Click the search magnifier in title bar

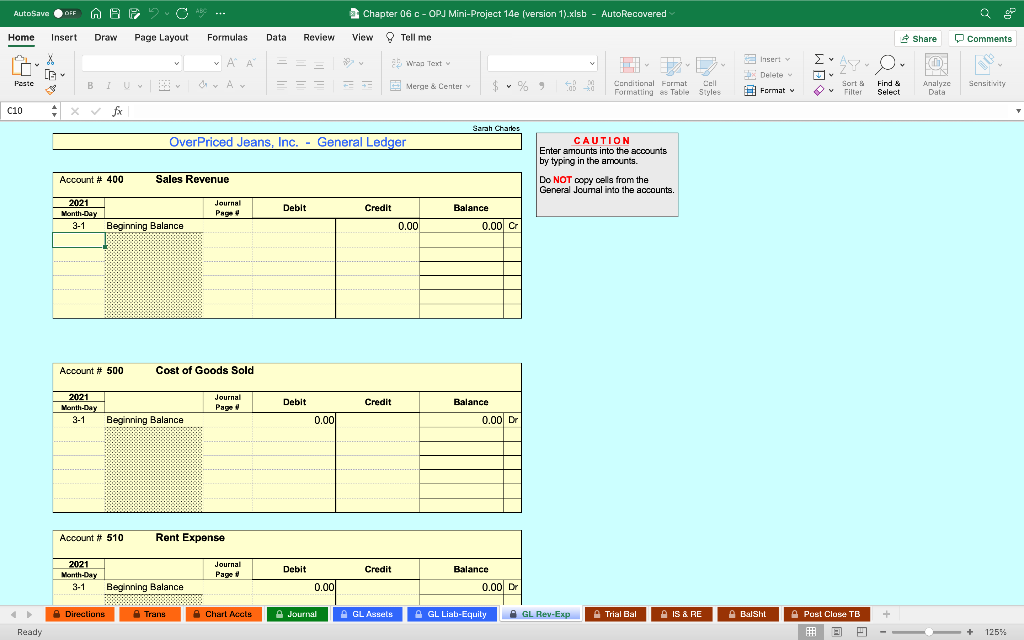[985, 14]
